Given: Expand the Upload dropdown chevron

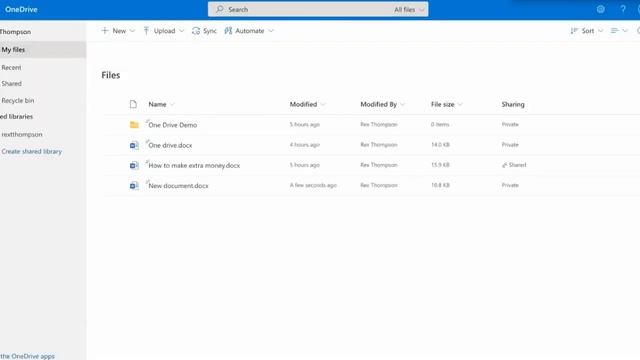Looking at the screenshot, I should pos(182,31).
